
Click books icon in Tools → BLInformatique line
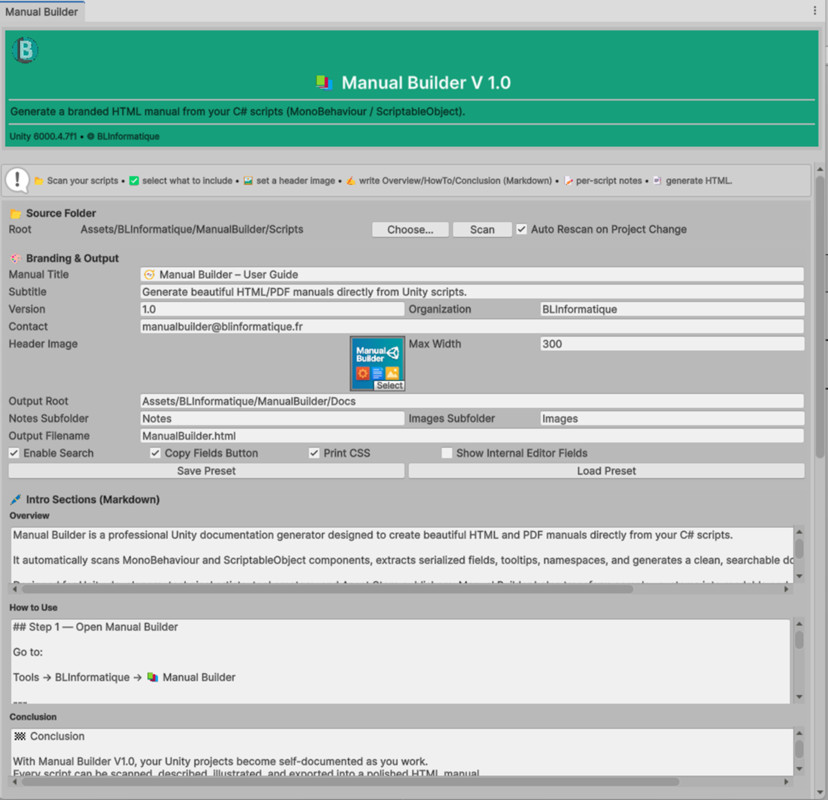click(x=153, y=677)
